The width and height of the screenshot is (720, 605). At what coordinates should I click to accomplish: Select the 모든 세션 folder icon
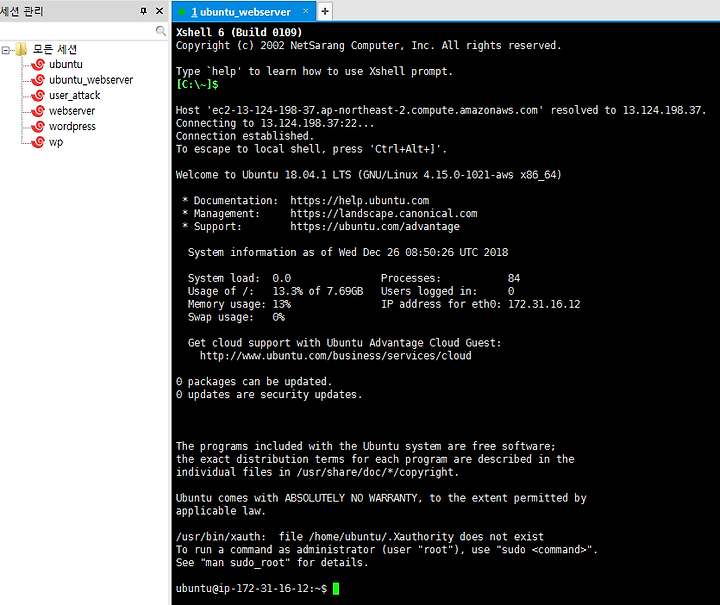click(x=21, y=49)
